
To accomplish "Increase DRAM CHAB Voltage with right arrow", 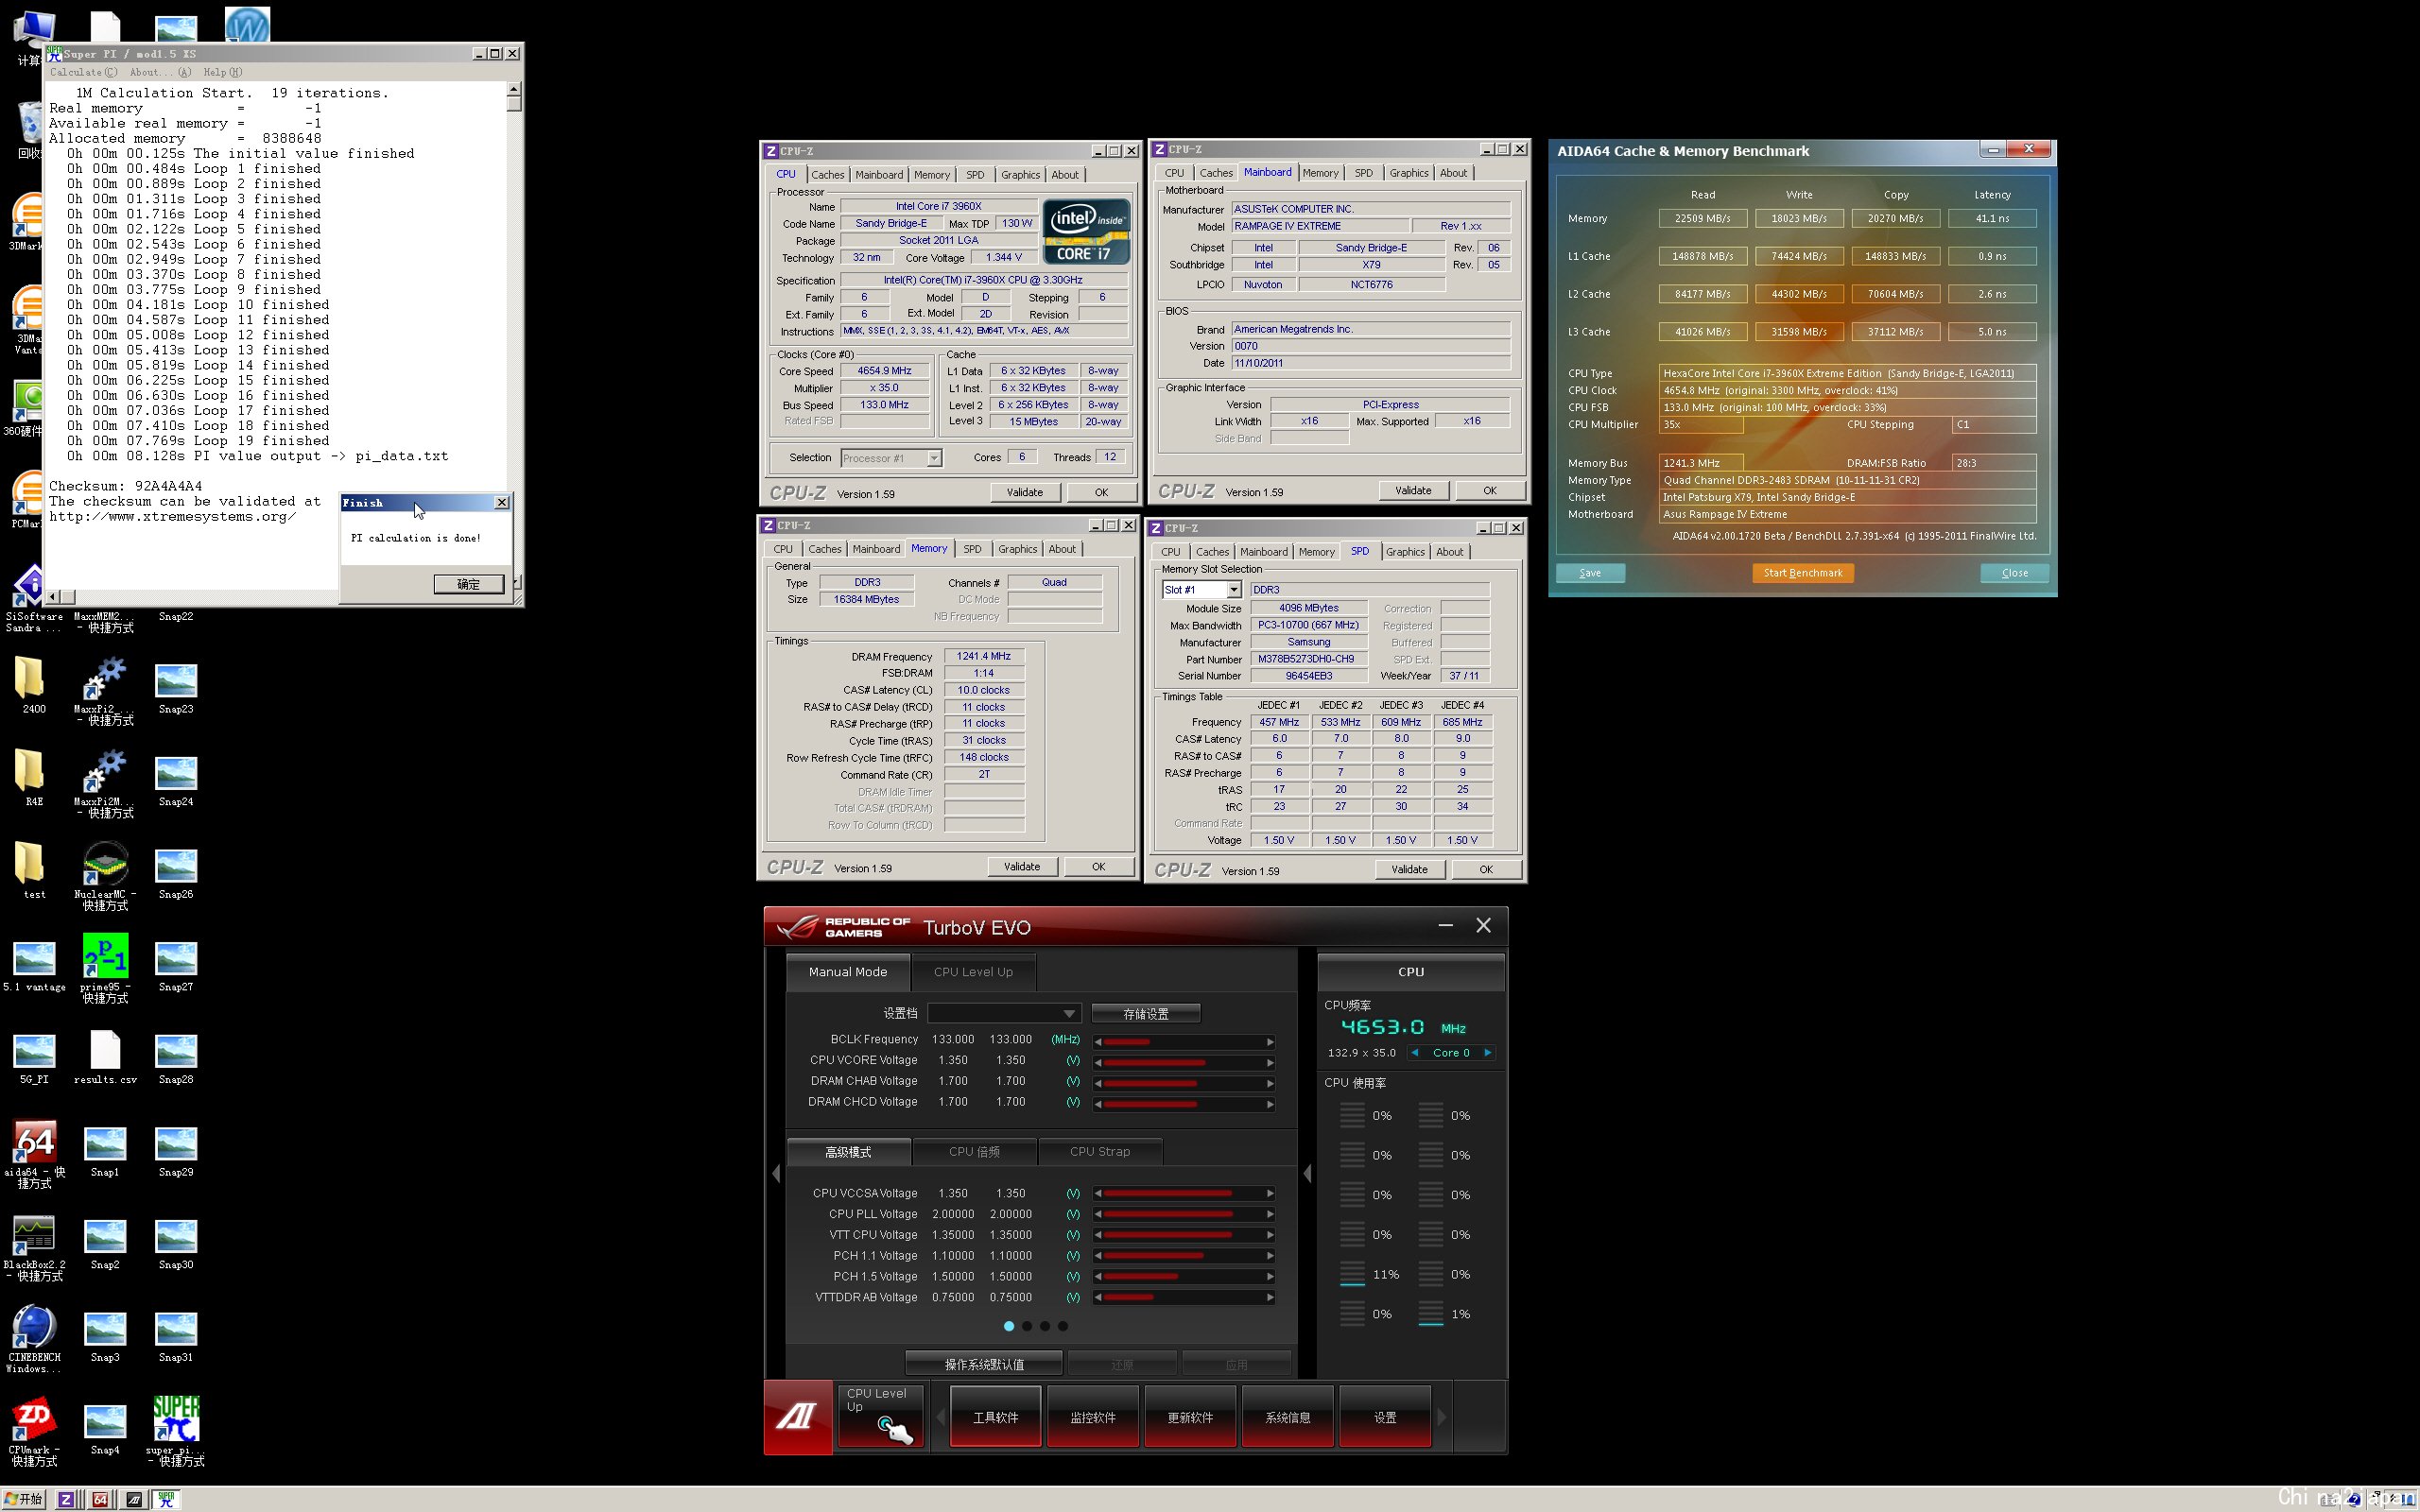I will point(1271,1083).
